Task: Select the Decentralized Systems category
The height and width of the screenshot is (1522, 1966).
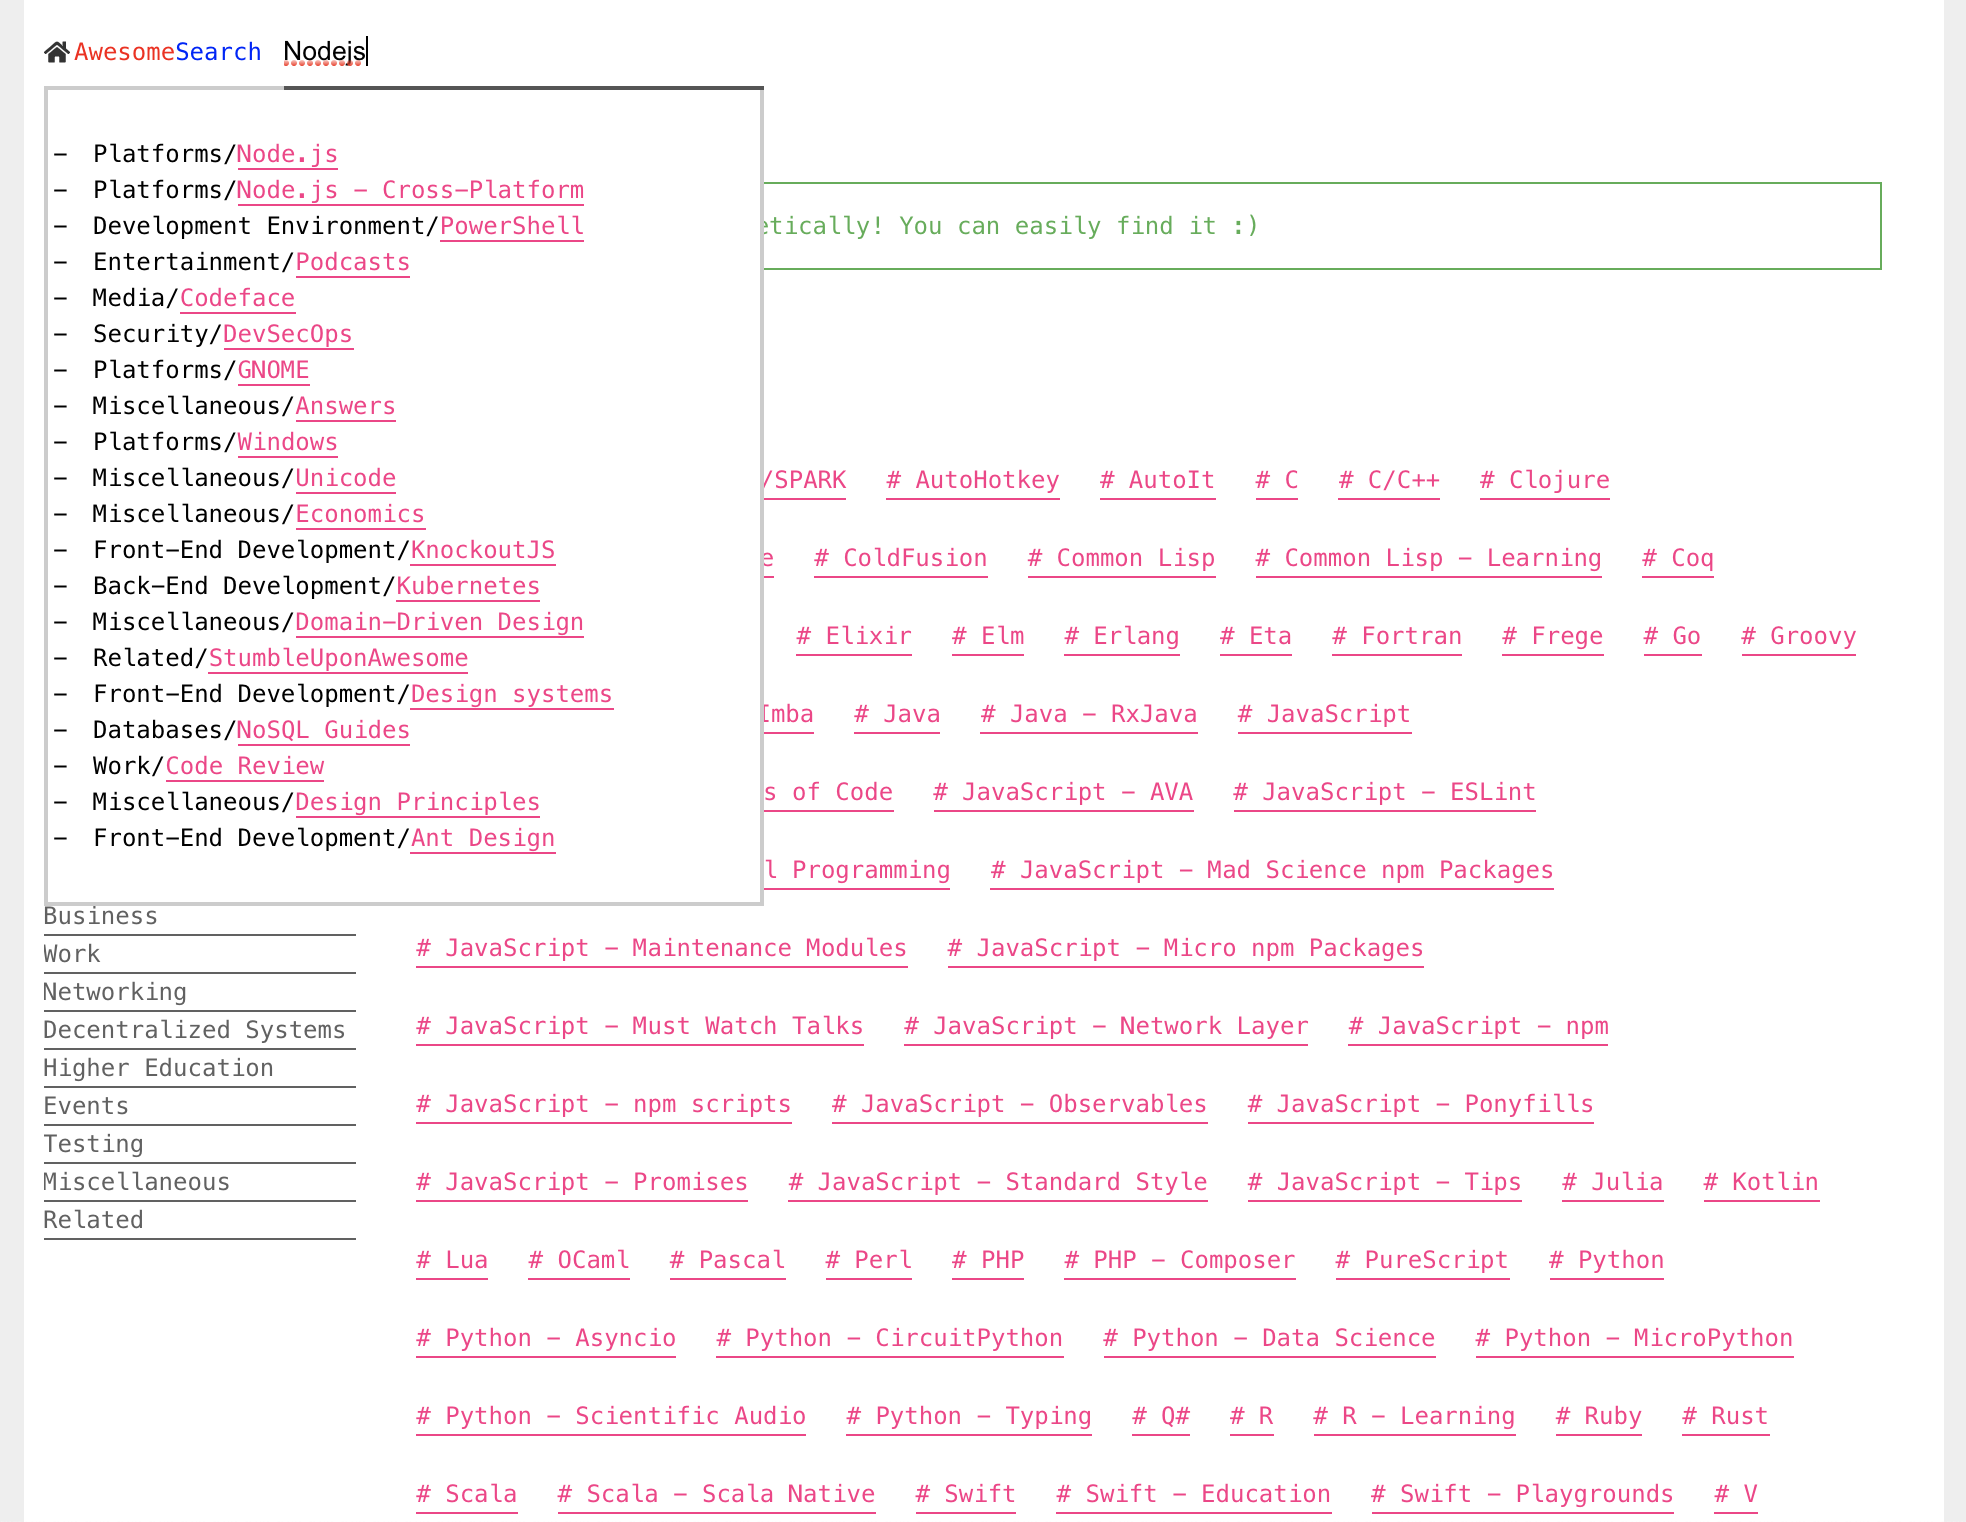Action: [194, 1029]
